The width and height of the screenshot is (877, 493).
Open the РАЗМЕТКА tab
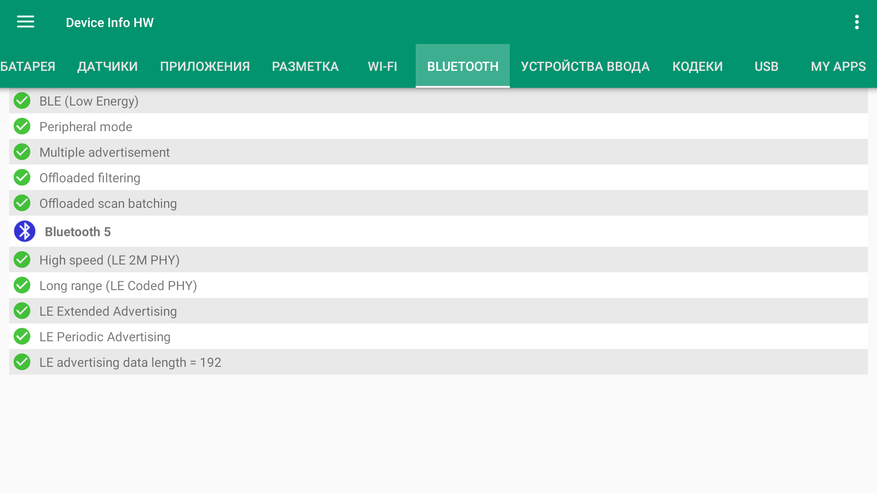click(305, 66)
